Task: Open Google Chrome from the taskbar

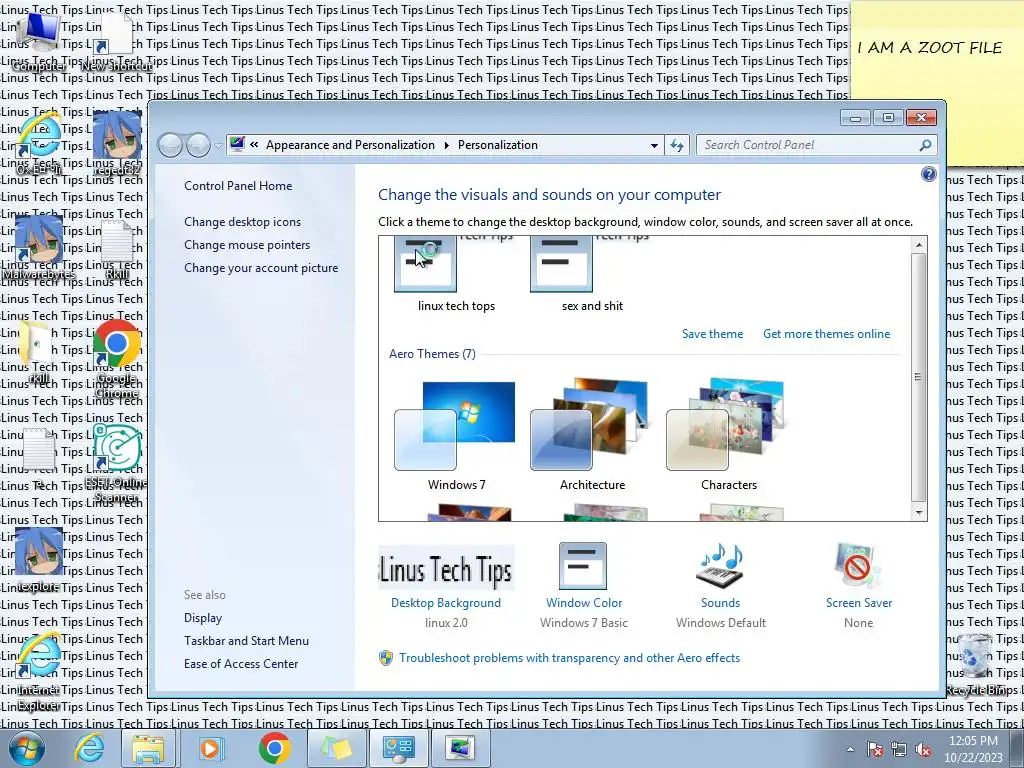Action: (274, 748)
